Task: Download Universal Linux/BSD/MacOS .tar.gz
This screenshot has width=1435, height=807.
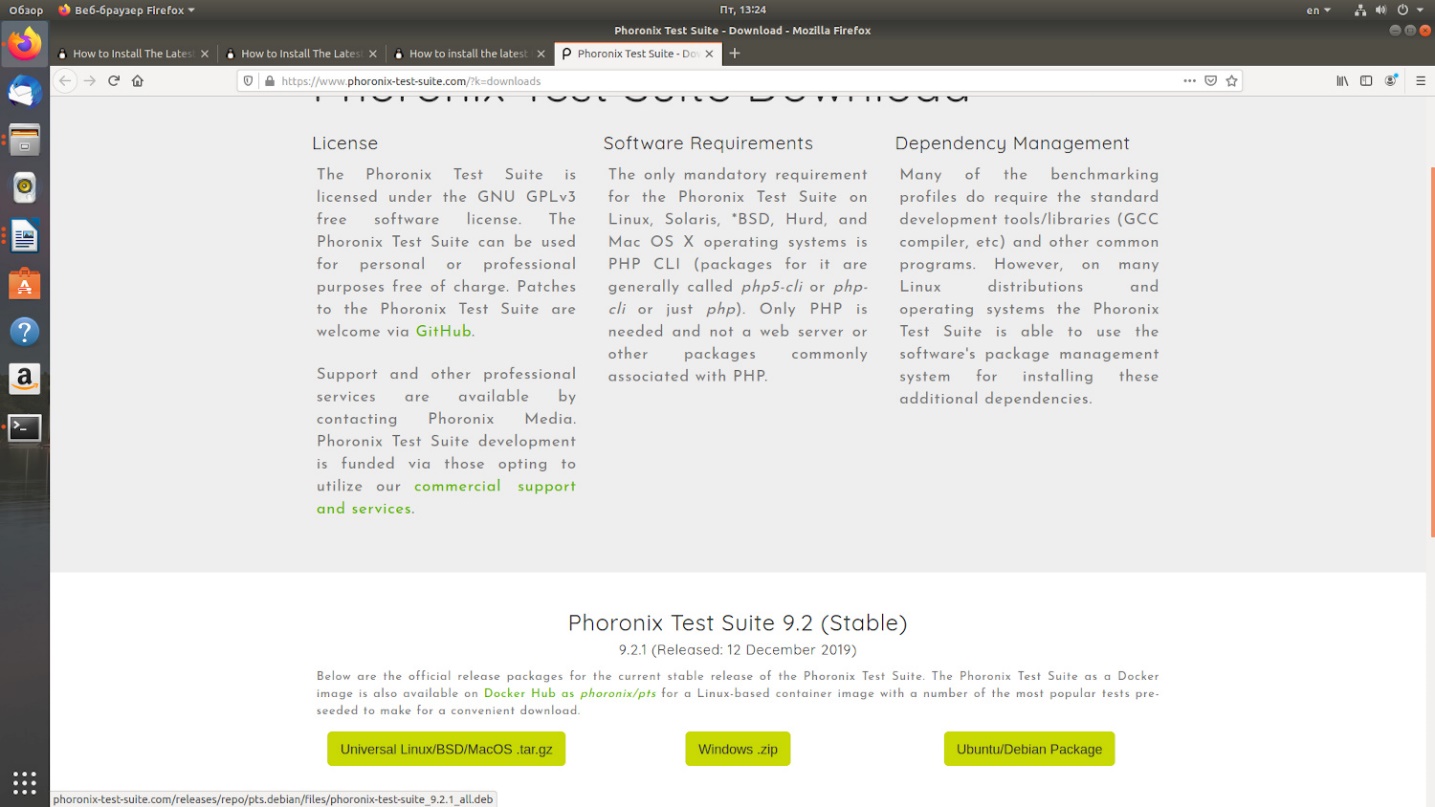Action: pyautogui.click(x=446, y=749)
